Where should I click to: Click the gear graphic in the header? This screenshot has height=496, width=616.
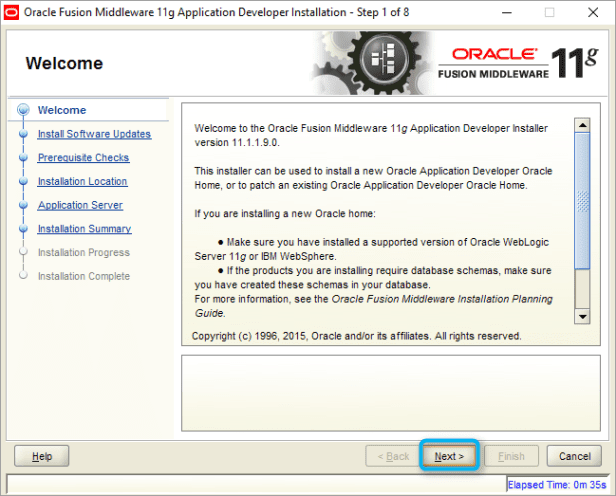pyautogui.click(x=373, y=63)
